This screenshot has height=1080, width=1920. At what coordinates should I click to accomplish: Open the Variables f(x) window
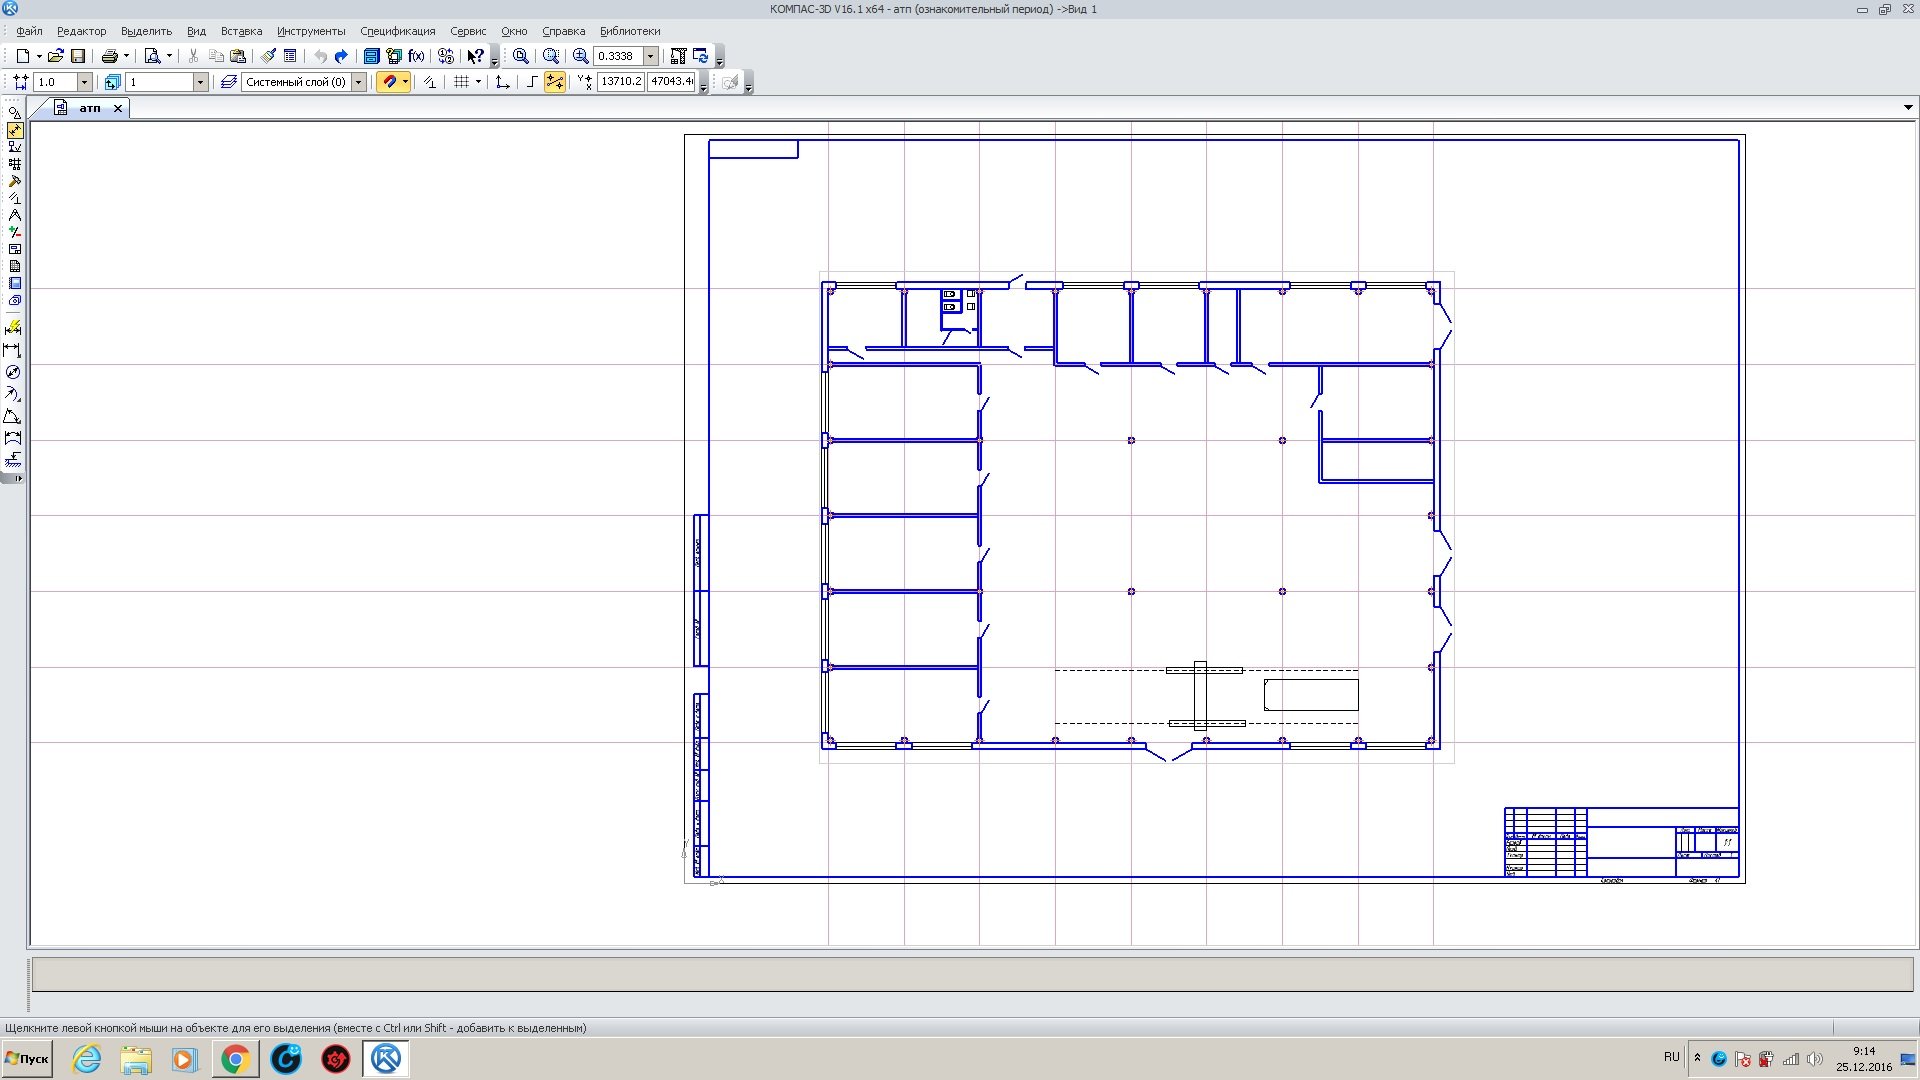(x=416, y=56)
